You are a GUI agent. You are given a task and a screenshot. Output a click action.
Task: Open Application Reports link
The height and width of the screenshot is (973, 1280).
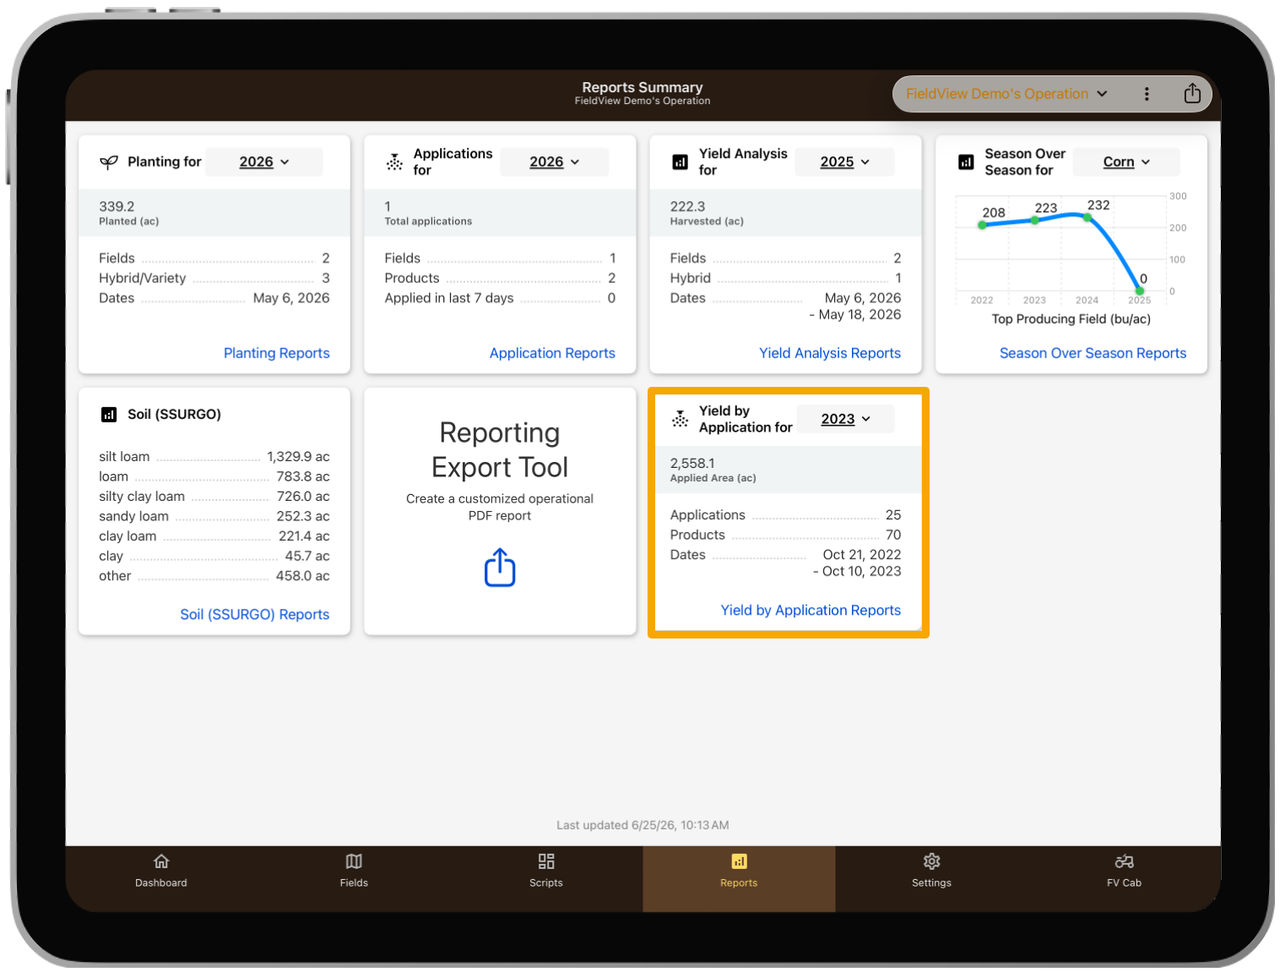click(552, 353)
